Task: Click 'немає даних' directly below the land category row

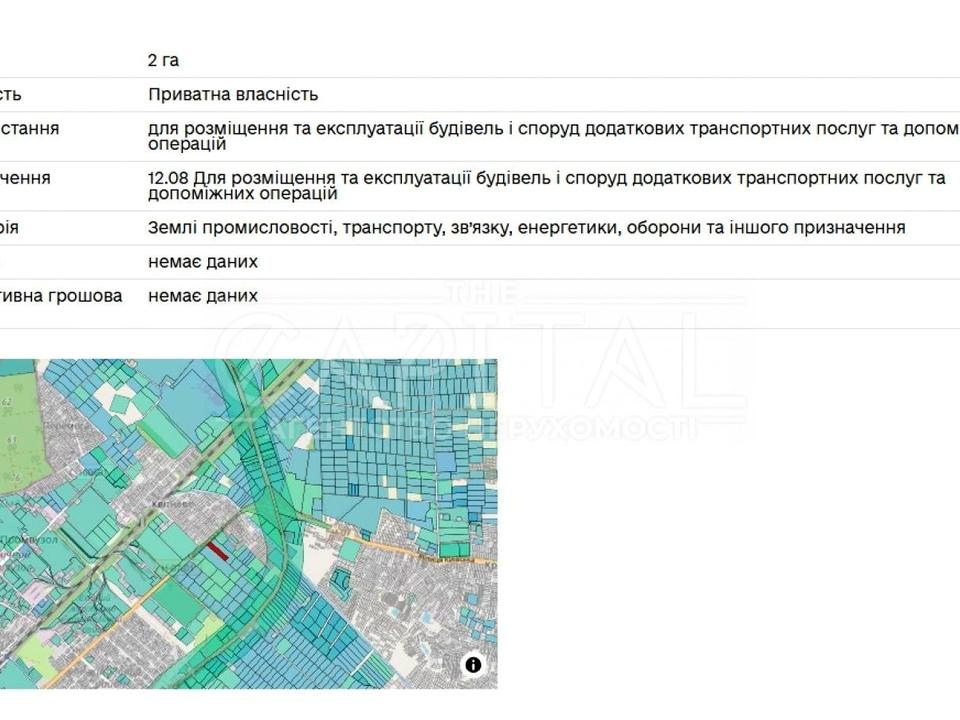Action: tap(203, 262)
